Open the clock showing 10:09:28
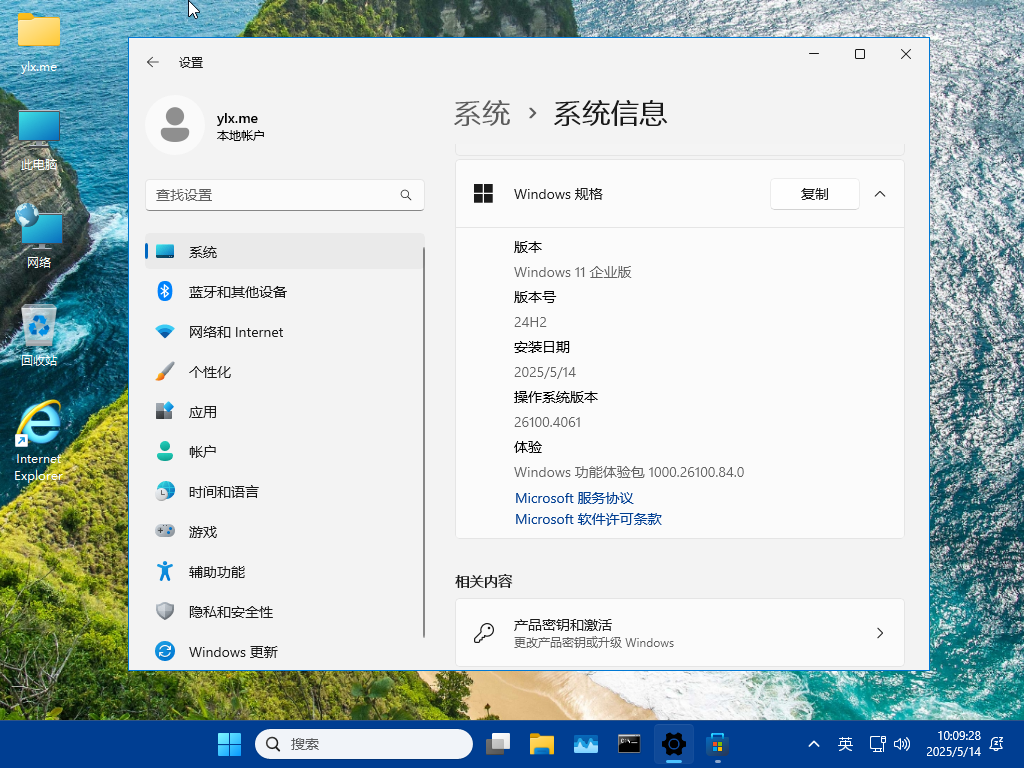This screenshot has height=768, width=1024. coord(958,735)
